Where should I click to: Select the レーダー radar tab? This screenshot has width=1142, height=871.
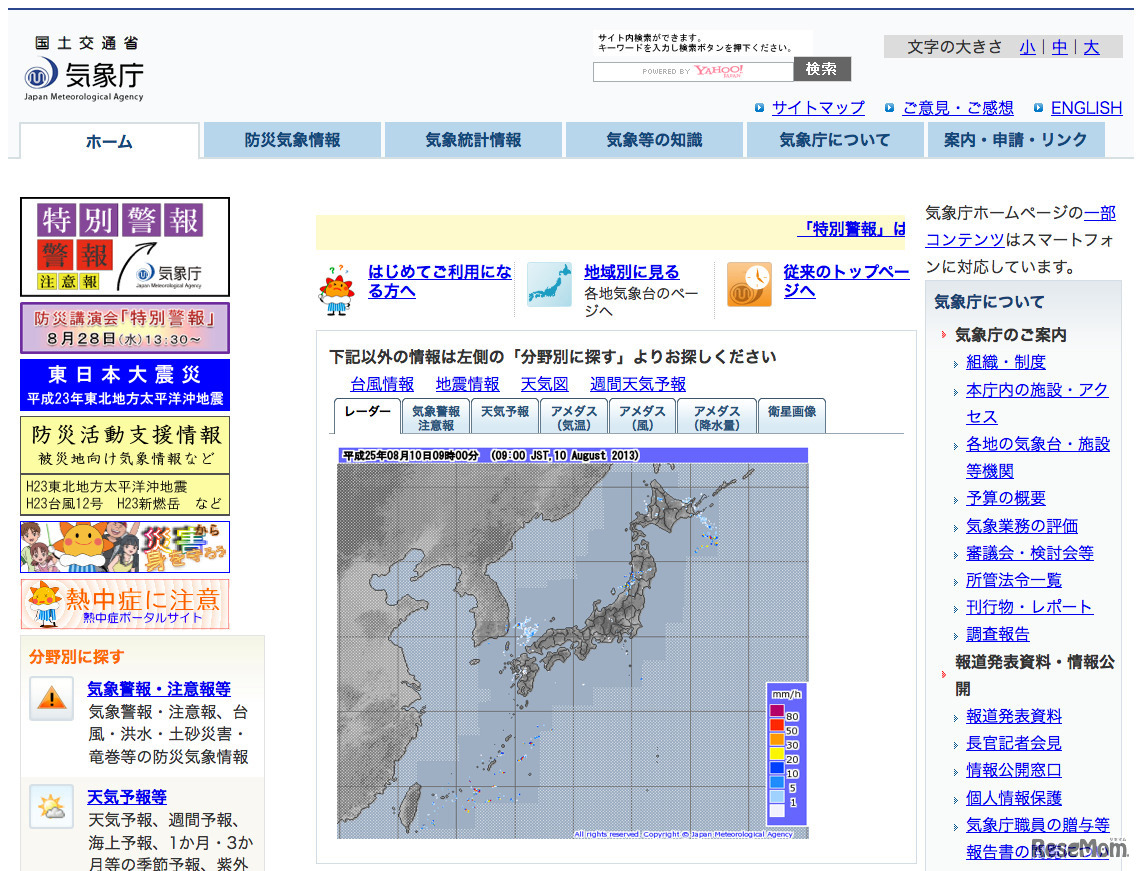pyautogui.click(x=366, y=414)
